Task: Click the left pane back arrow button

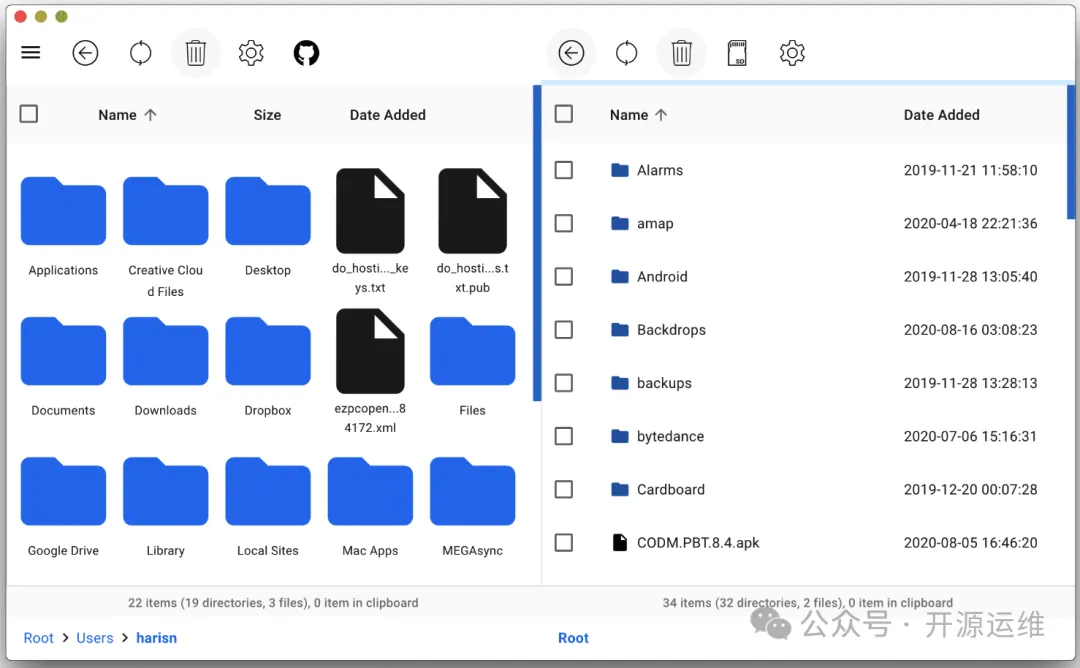Action: (86, 53)
